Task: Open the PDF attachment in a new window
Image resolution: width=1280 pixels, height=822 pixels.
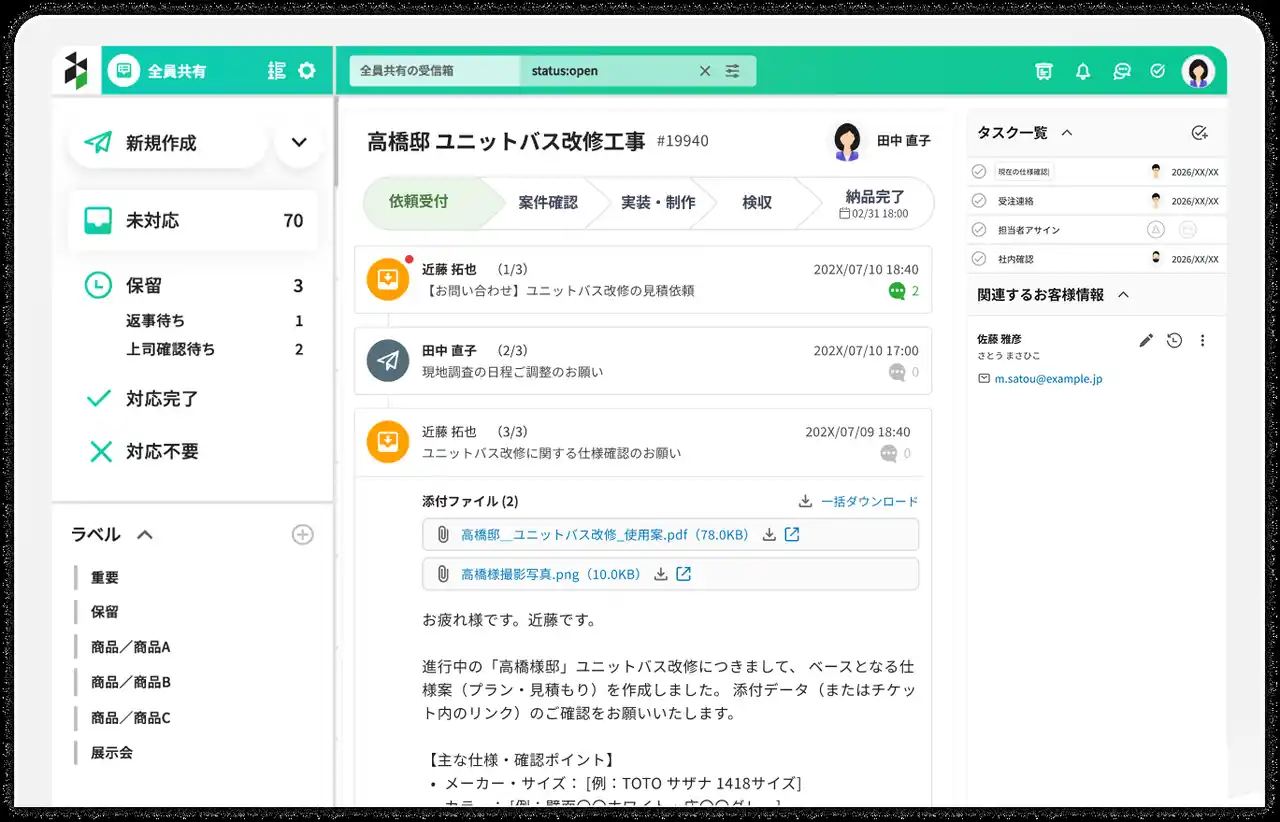Action: 792,535
